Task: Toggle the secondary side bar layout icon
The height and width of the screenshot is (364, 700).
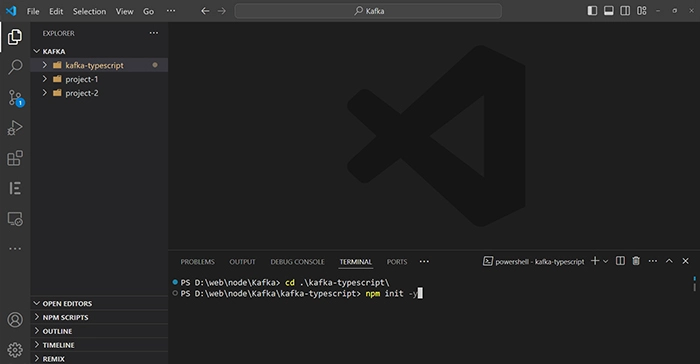Action: (625, 11)
